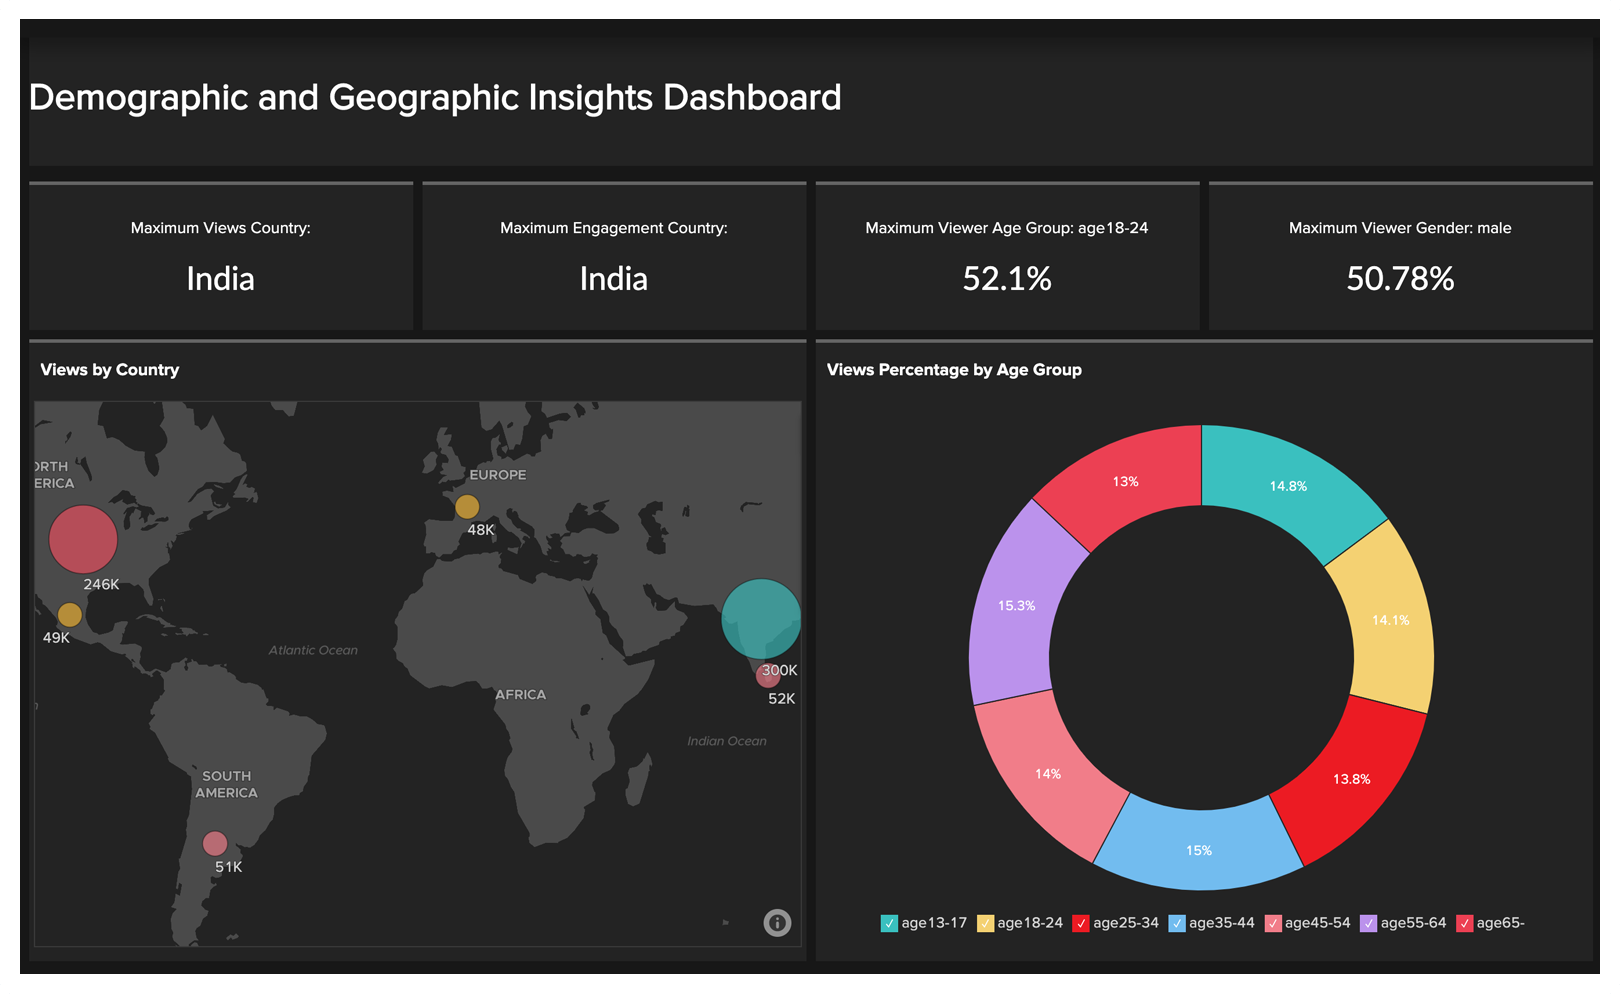The image size is (1620, 994).
Task: Click the Indian Ocean map label
Action: tap(727, 741)
